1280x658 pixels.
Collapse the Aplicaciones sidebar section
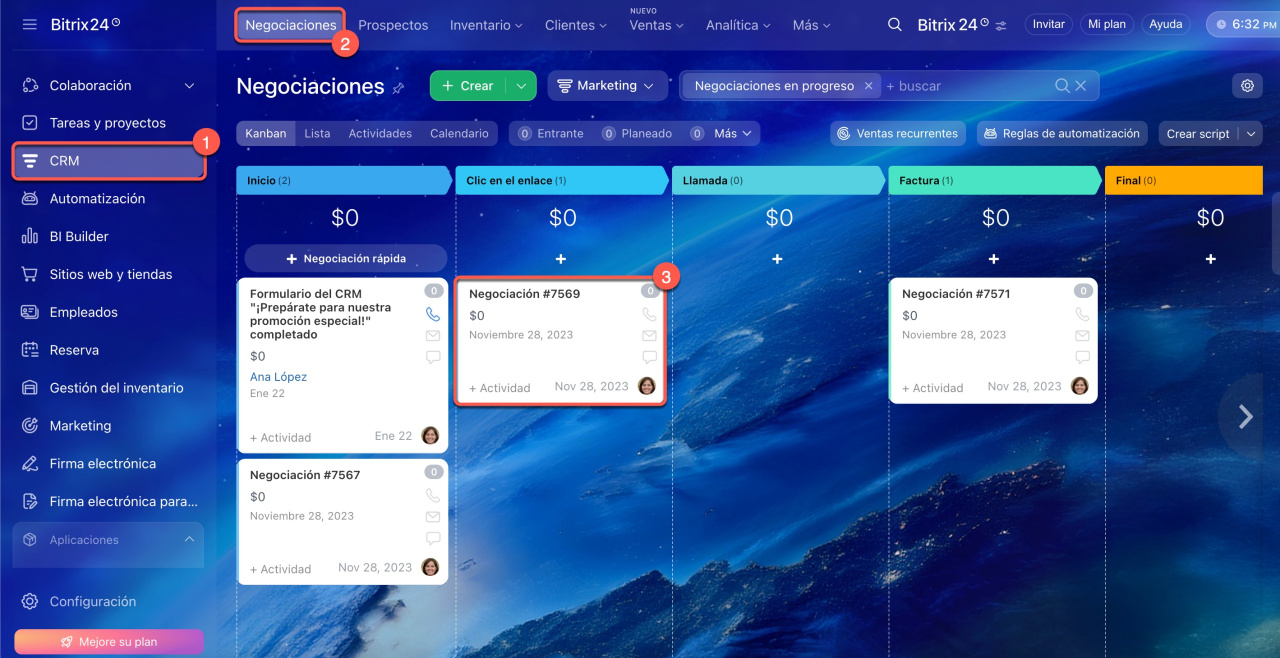coord(189,540)
